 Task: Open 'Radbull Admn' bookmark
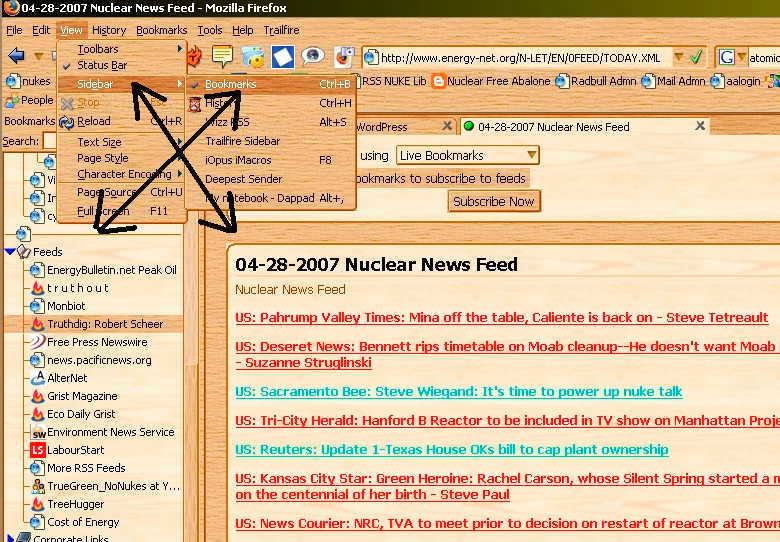(596, 81)
